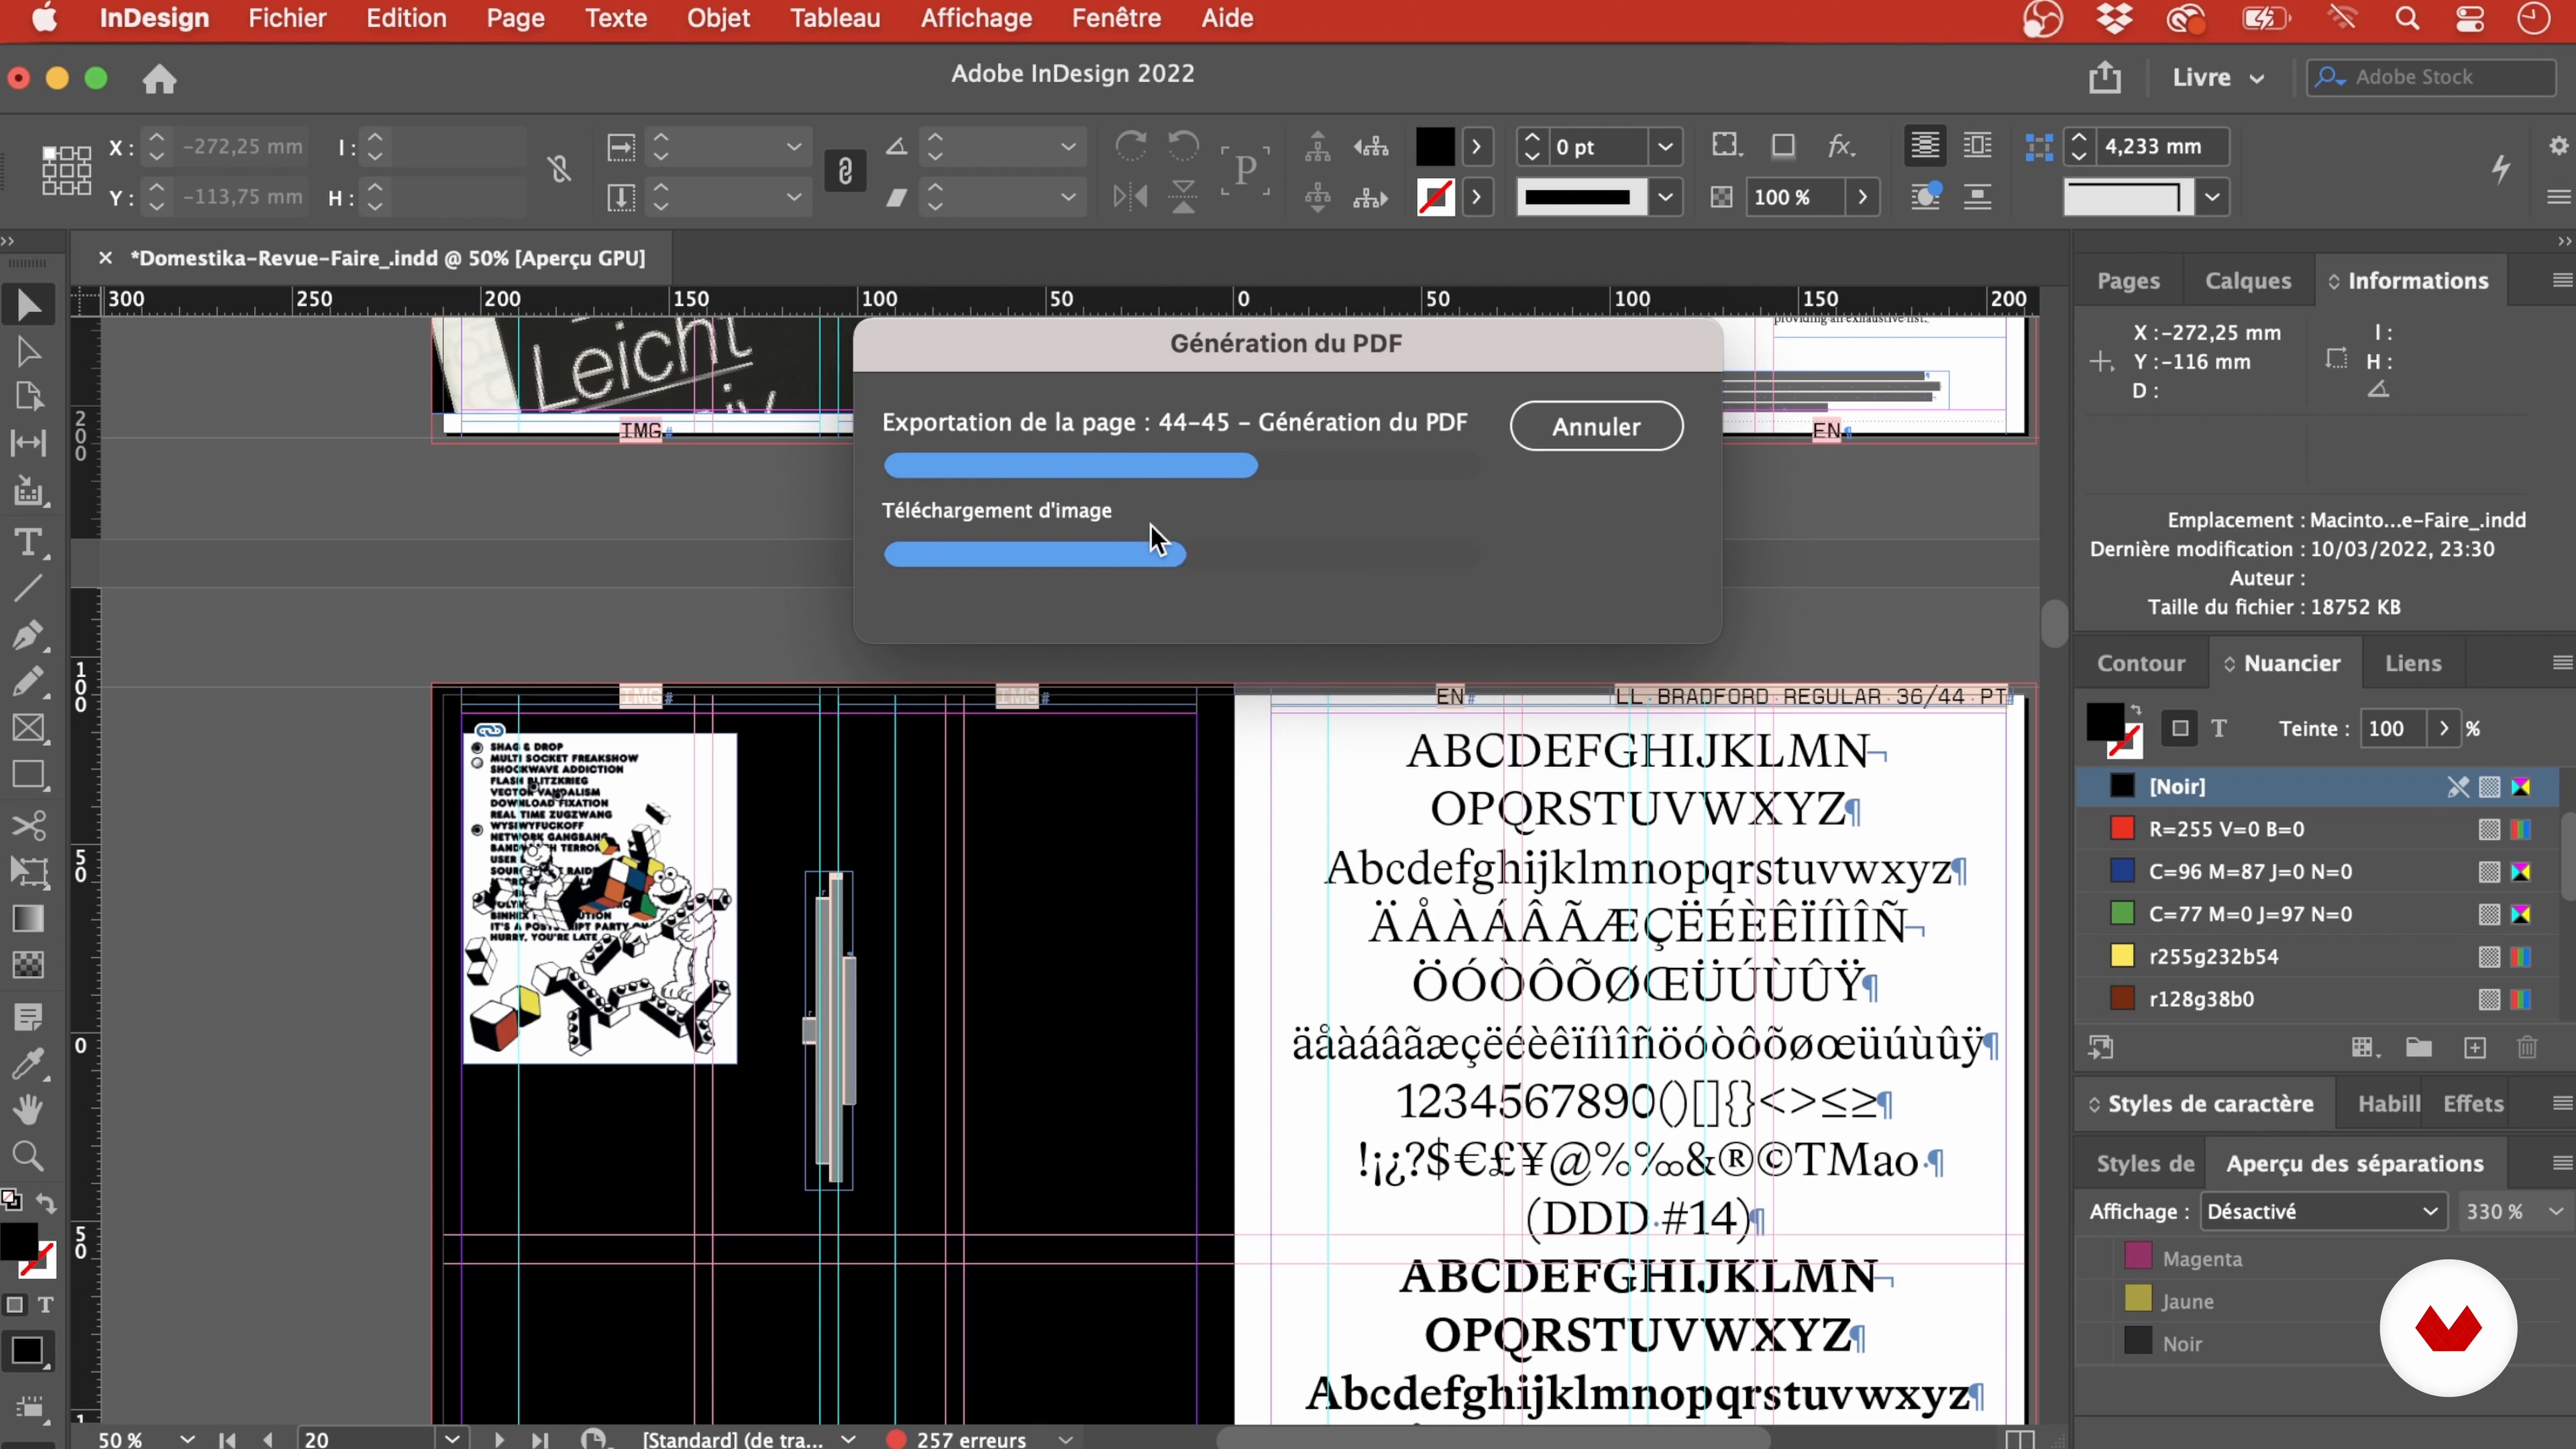Switch to the Pages tab
Screen dimensions: 2576x1449
pos(2128,281)
